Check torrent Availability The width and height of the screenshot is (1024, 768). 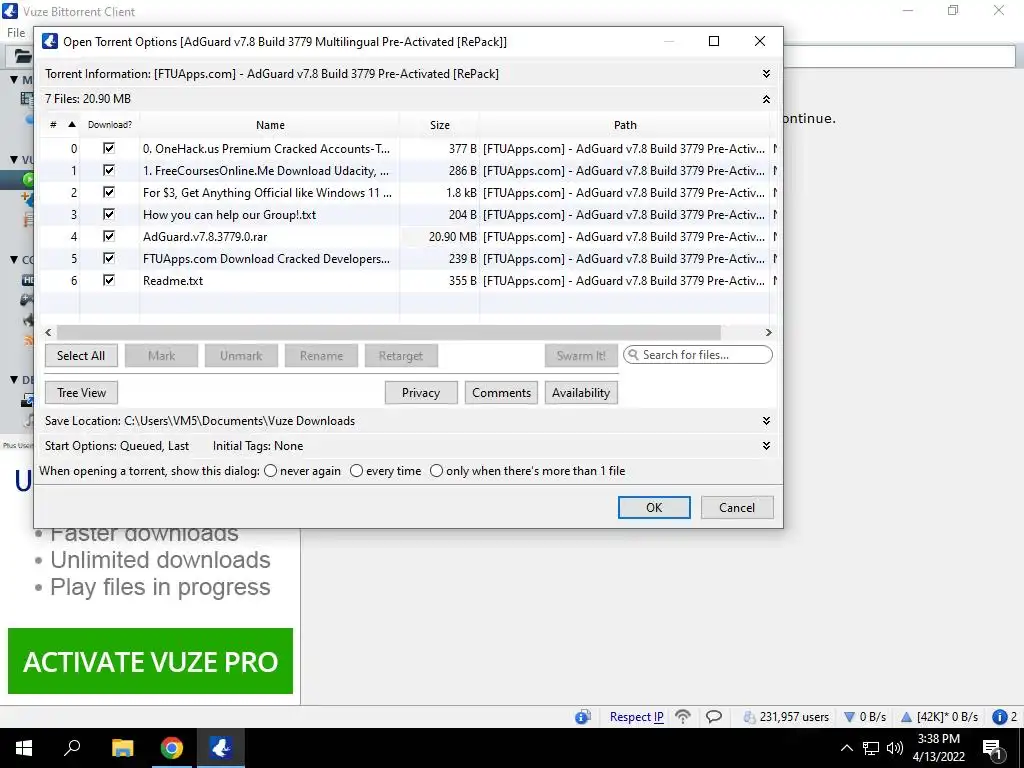click(x=581, y=393)
